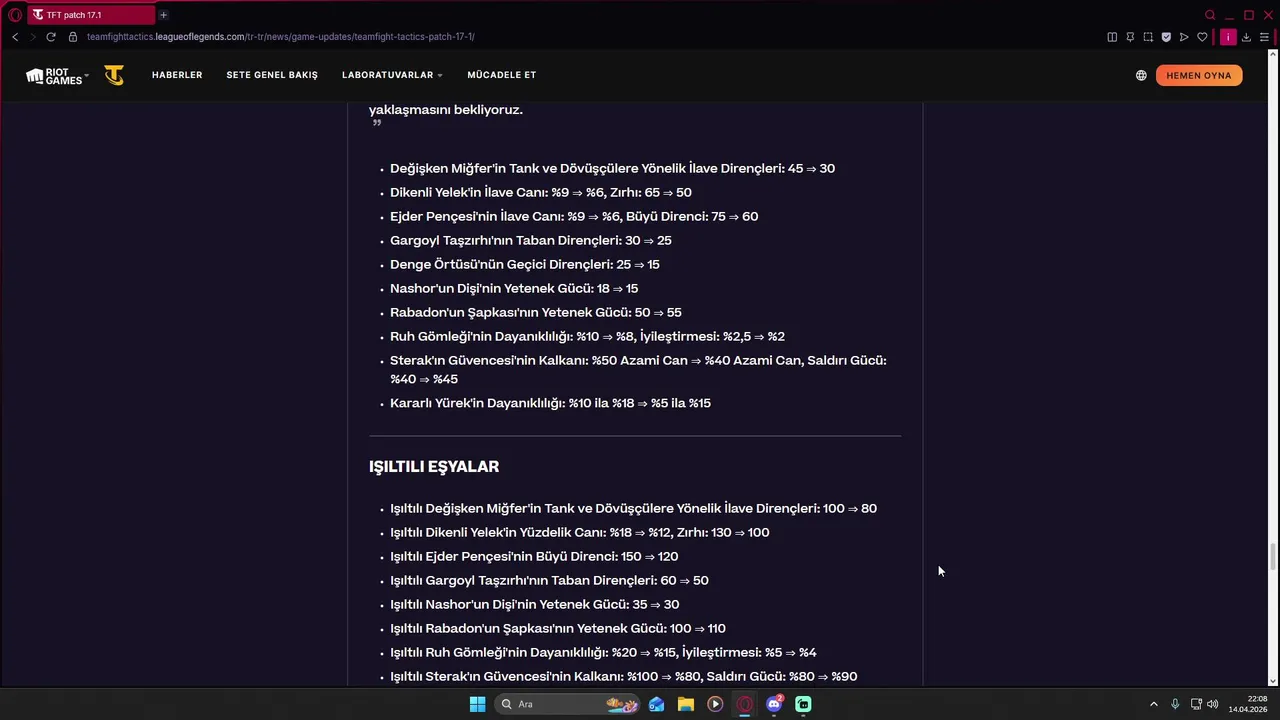Click the Değişken Miğfer 45 ⇒ 30 line

pyautogui.click(x=612, y=169)
